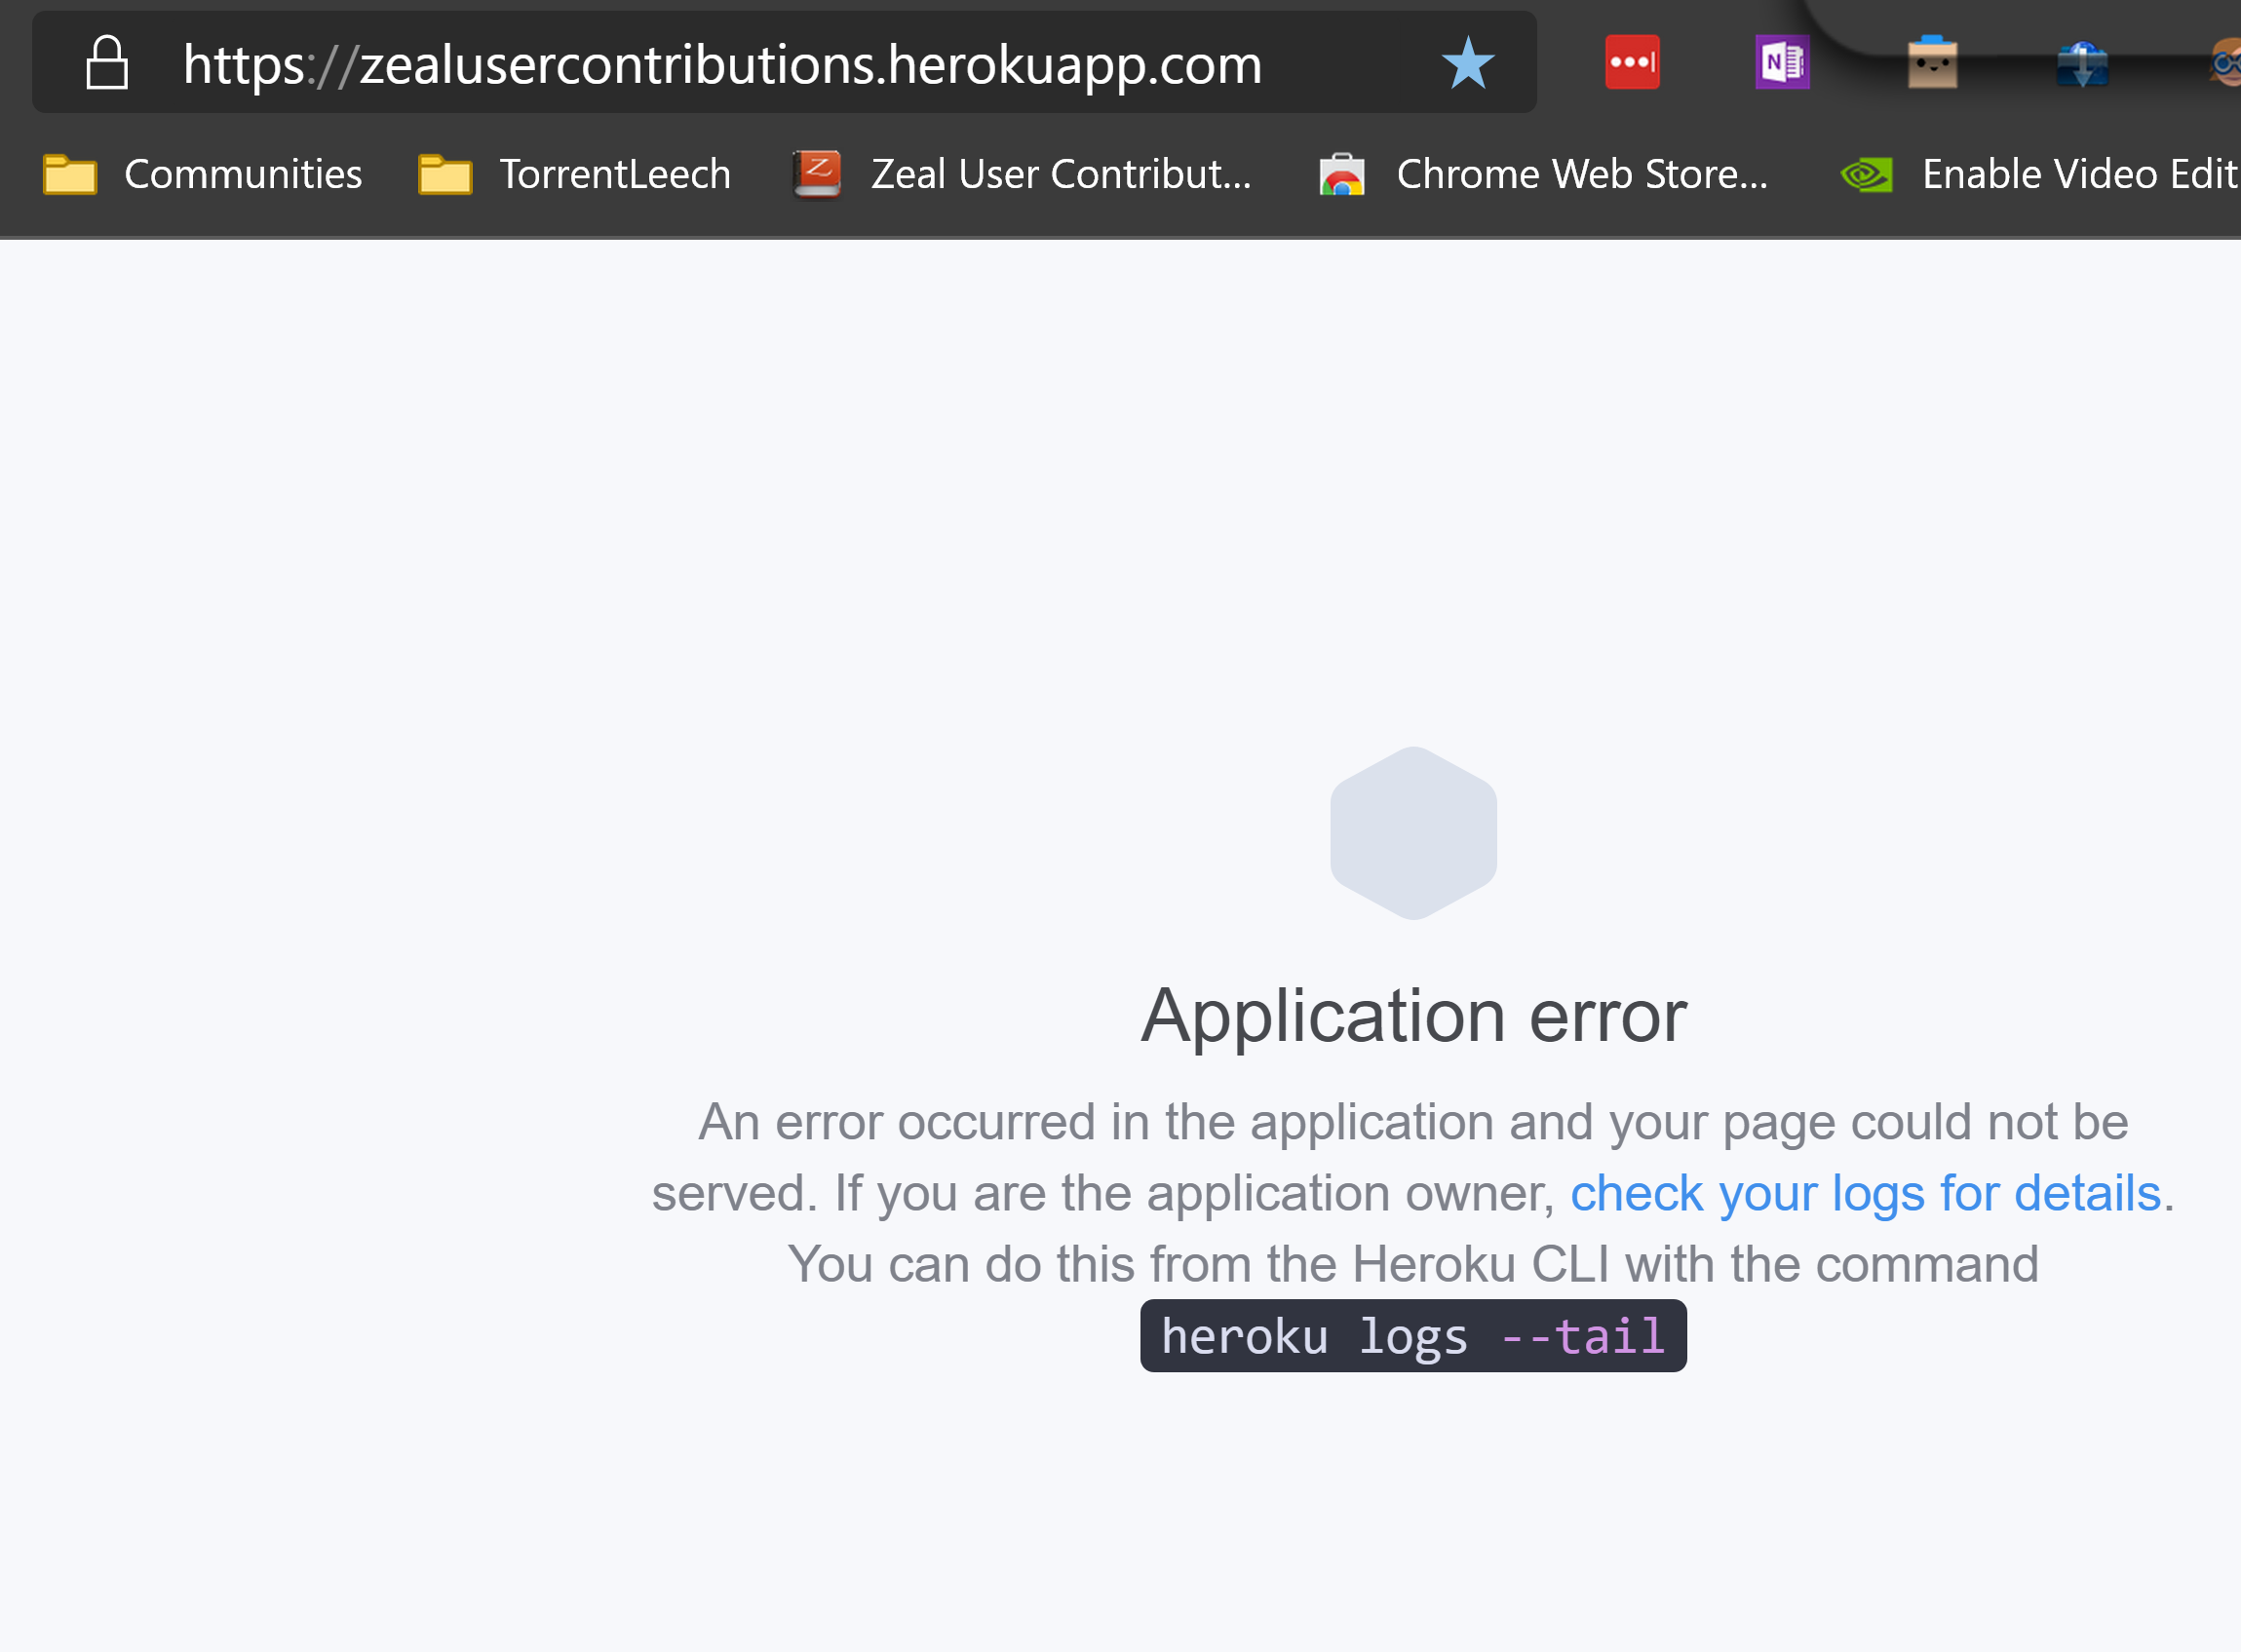This screenshot has width=2241, height=1652.
Task: Open the OneNote Web Clipper extension
Action: (x=1784, y=62)
